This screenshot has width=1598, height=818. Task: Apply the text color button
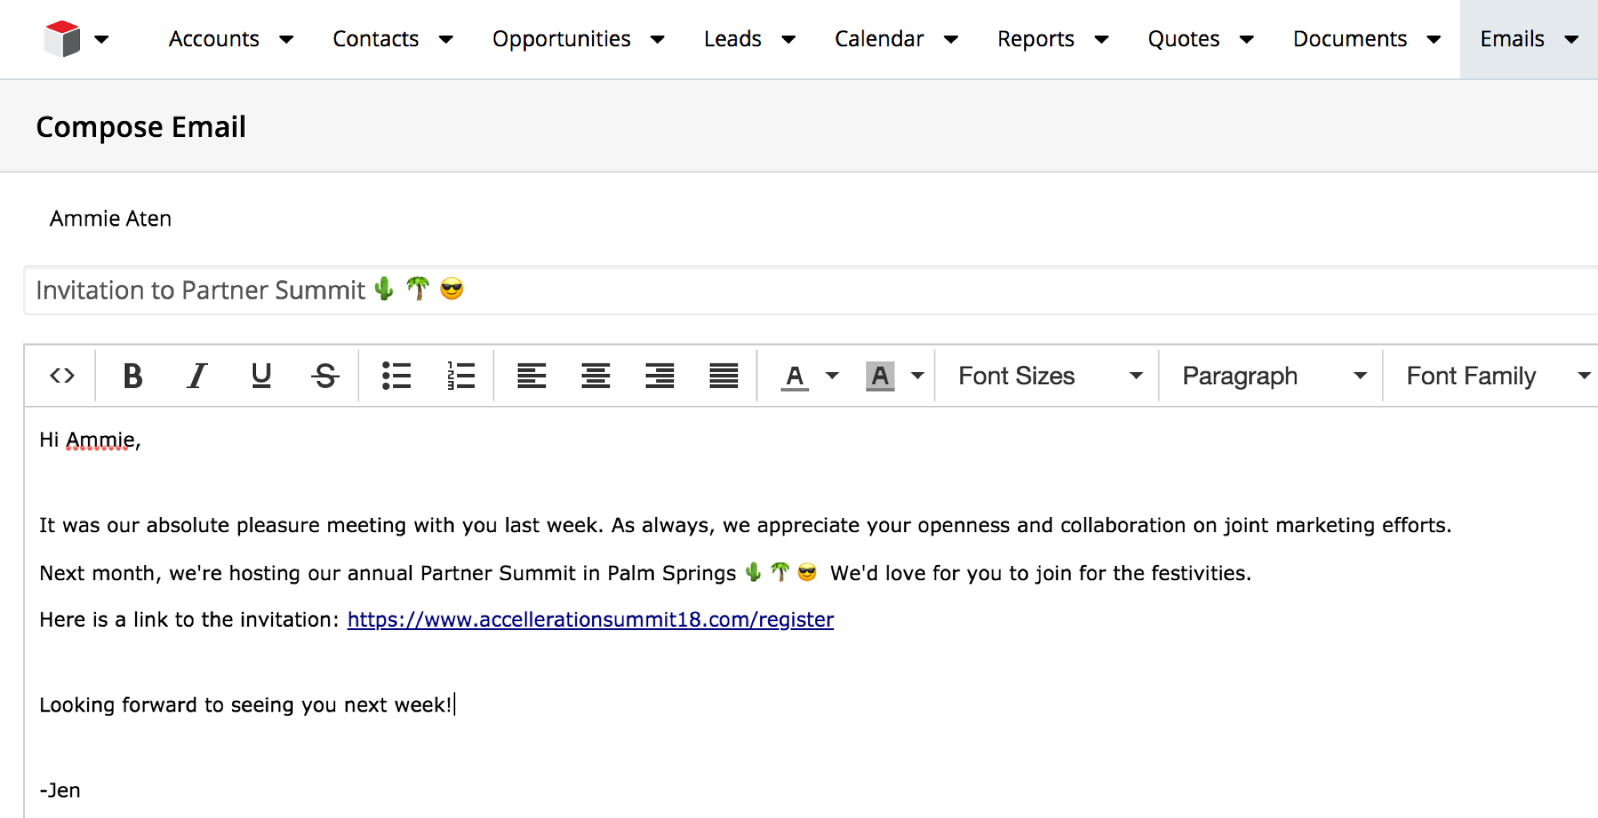coord(795,376)
